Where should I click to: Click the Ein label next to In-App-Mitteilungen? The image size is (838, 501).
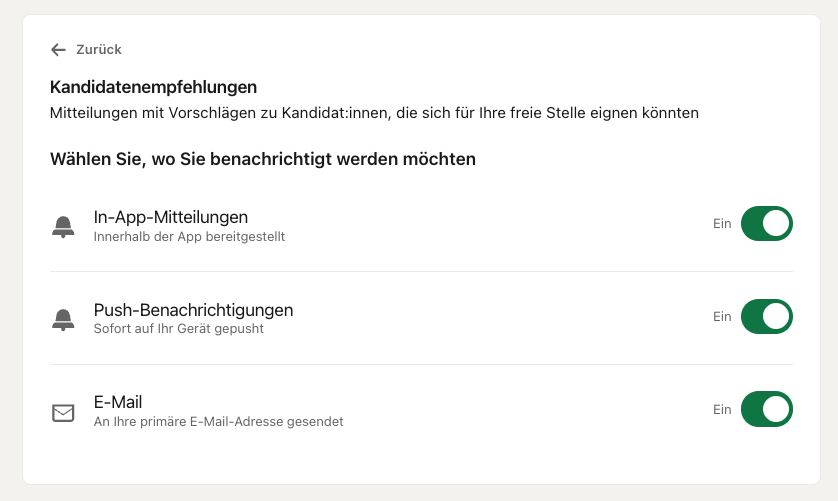coord(722,223)
